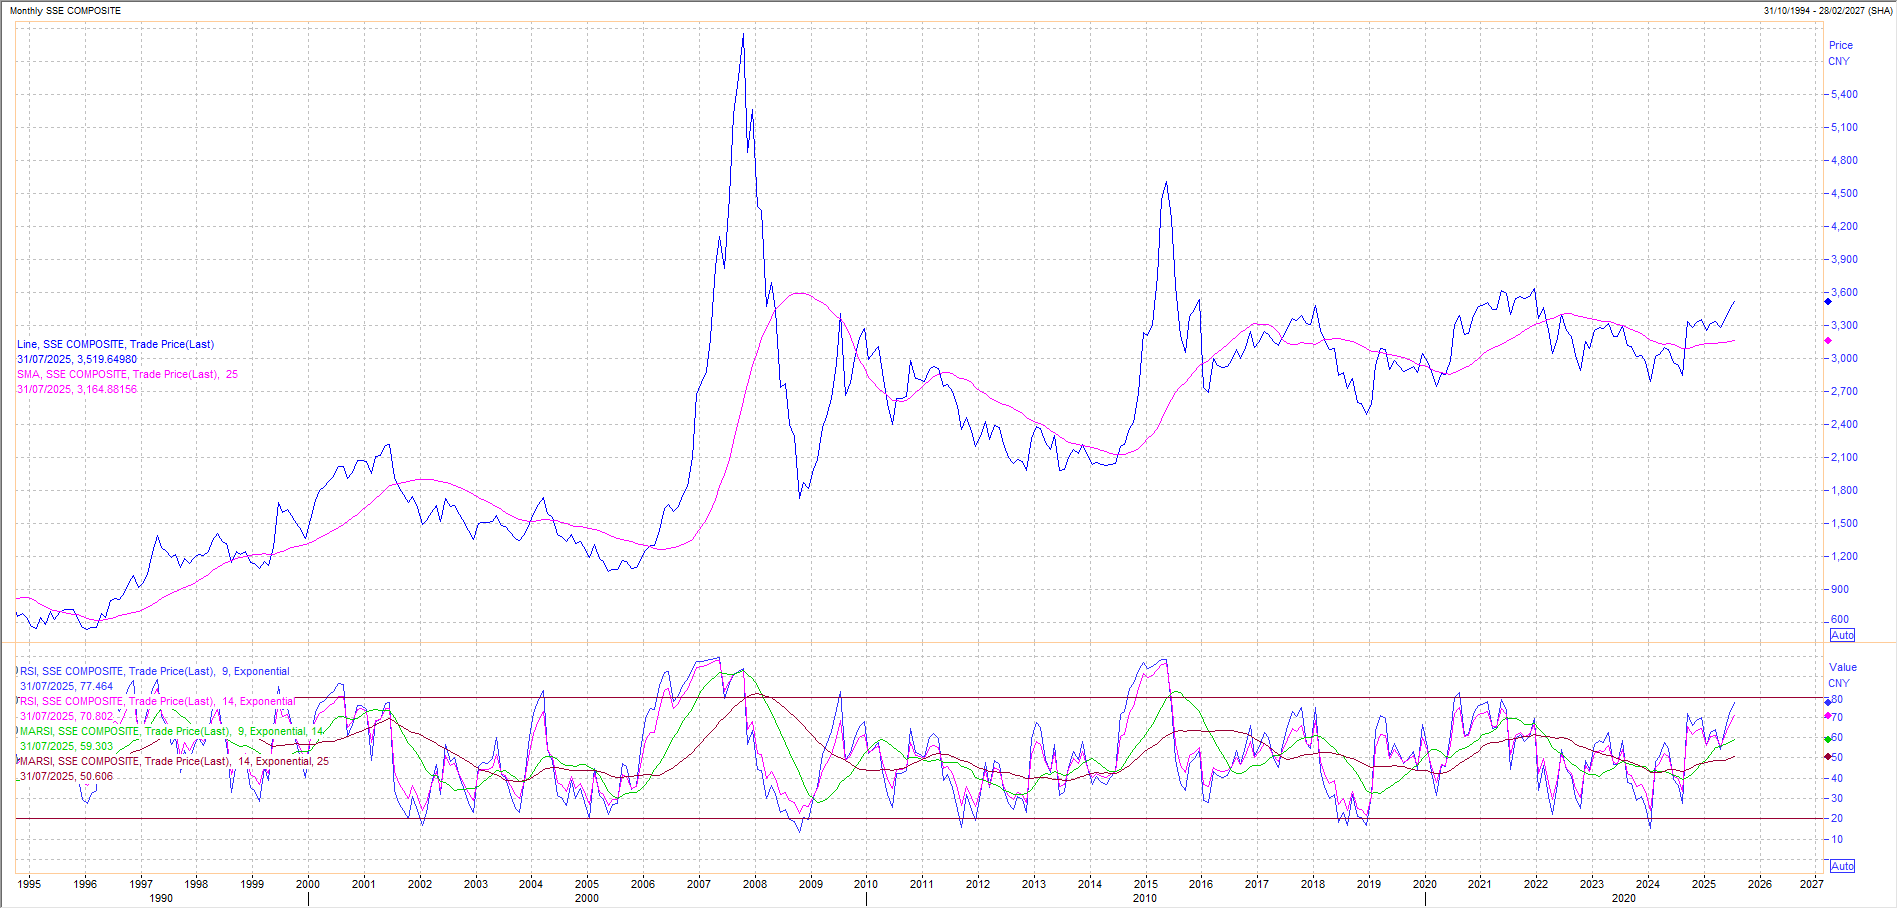This screenshot has width=1898, height=909.
Task: Click the 2015 label on the time axis
Action: pos(1145,884)
